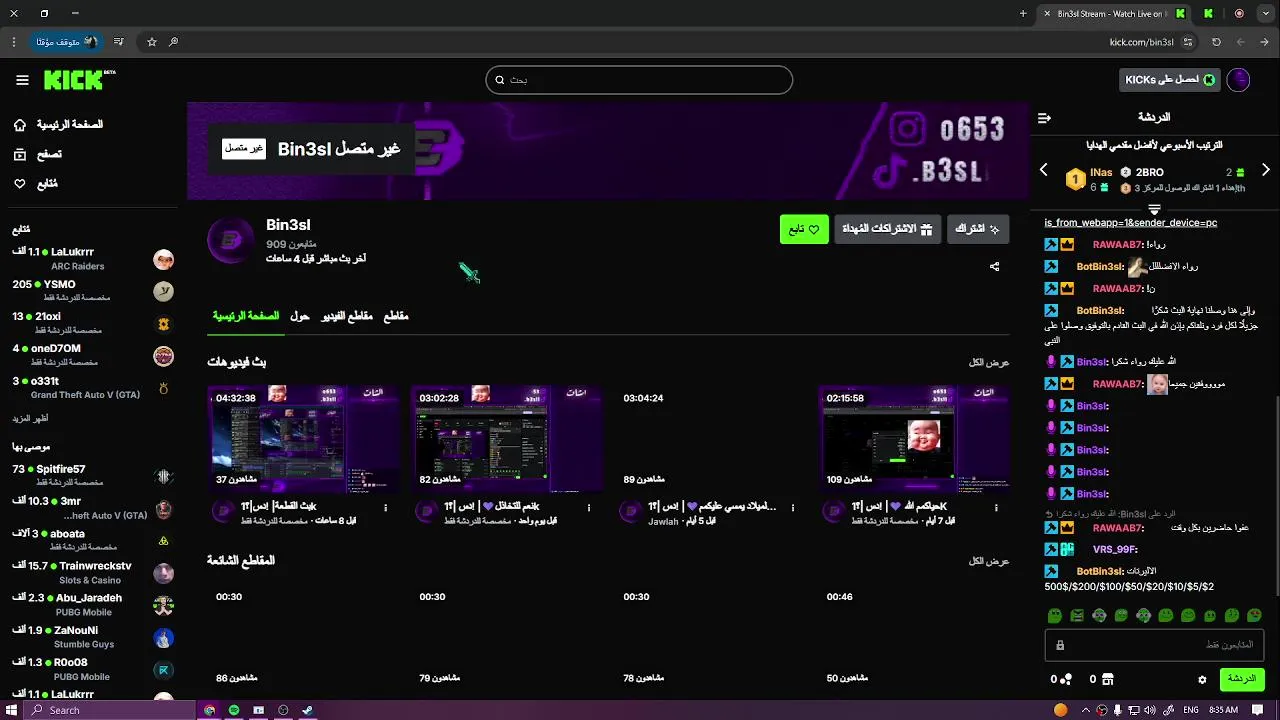This screenshot has width=1280, height=720.
Task: Open the Bin3sl channel avatar
Action: point(231,240)
